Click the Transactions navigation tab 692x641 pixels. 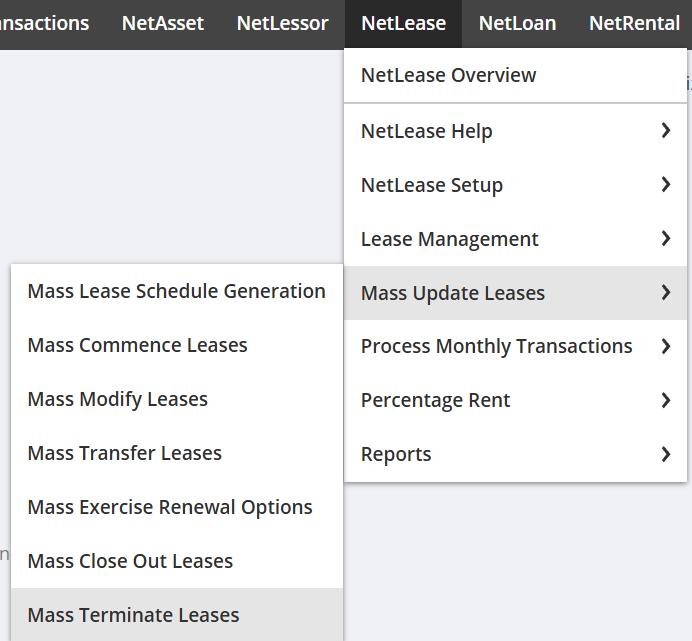(x=44, y=23)
